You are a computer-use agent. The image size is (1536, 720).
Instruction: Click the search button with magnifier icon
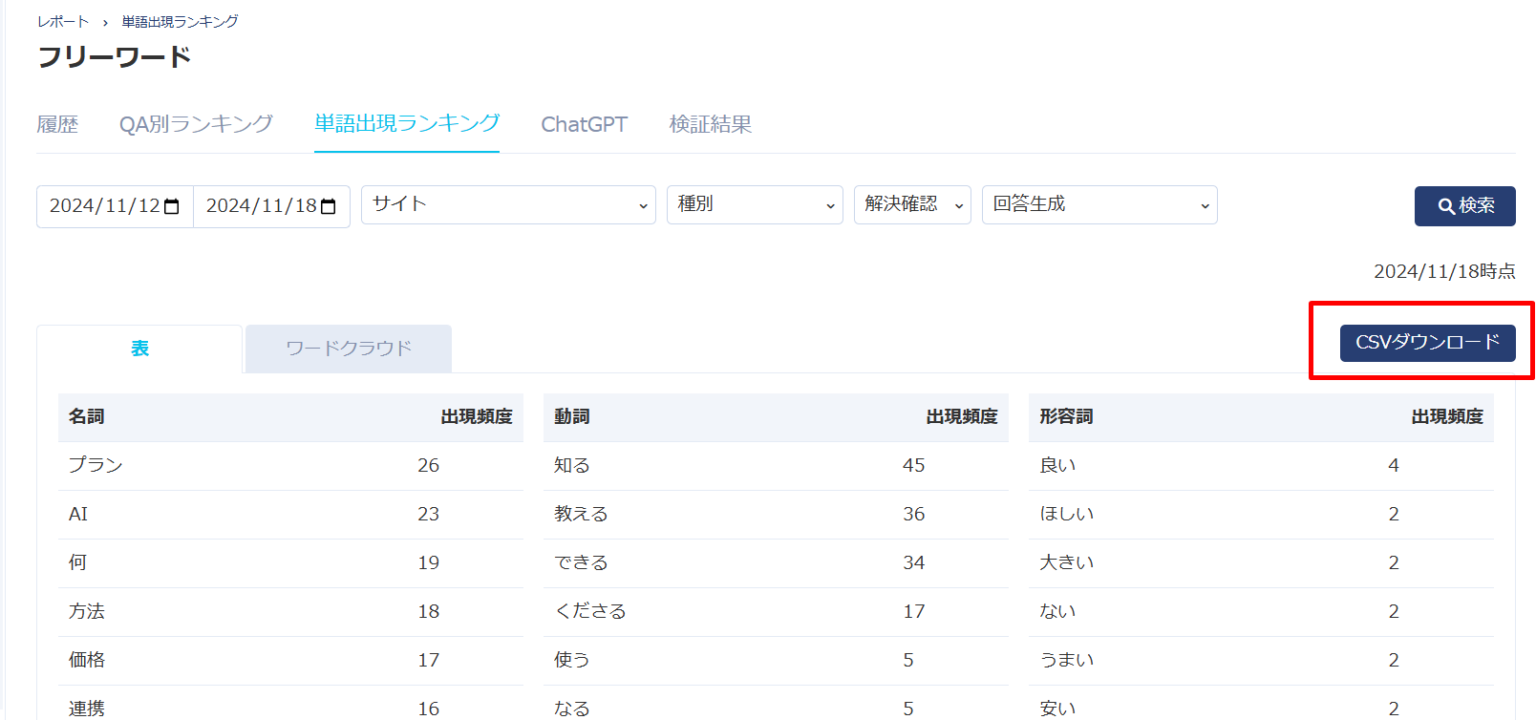pyautogui.click(x=1464, y=206)
